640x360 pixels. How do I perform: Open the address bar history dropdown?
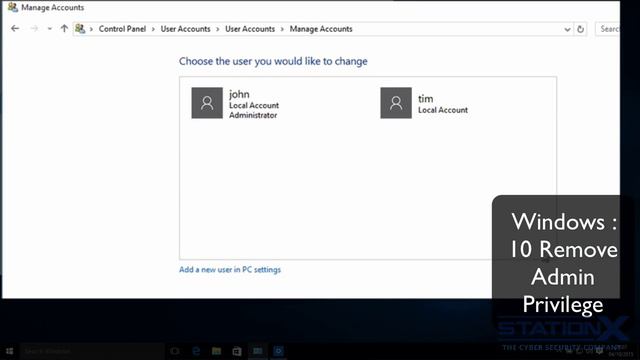point(567,29)
